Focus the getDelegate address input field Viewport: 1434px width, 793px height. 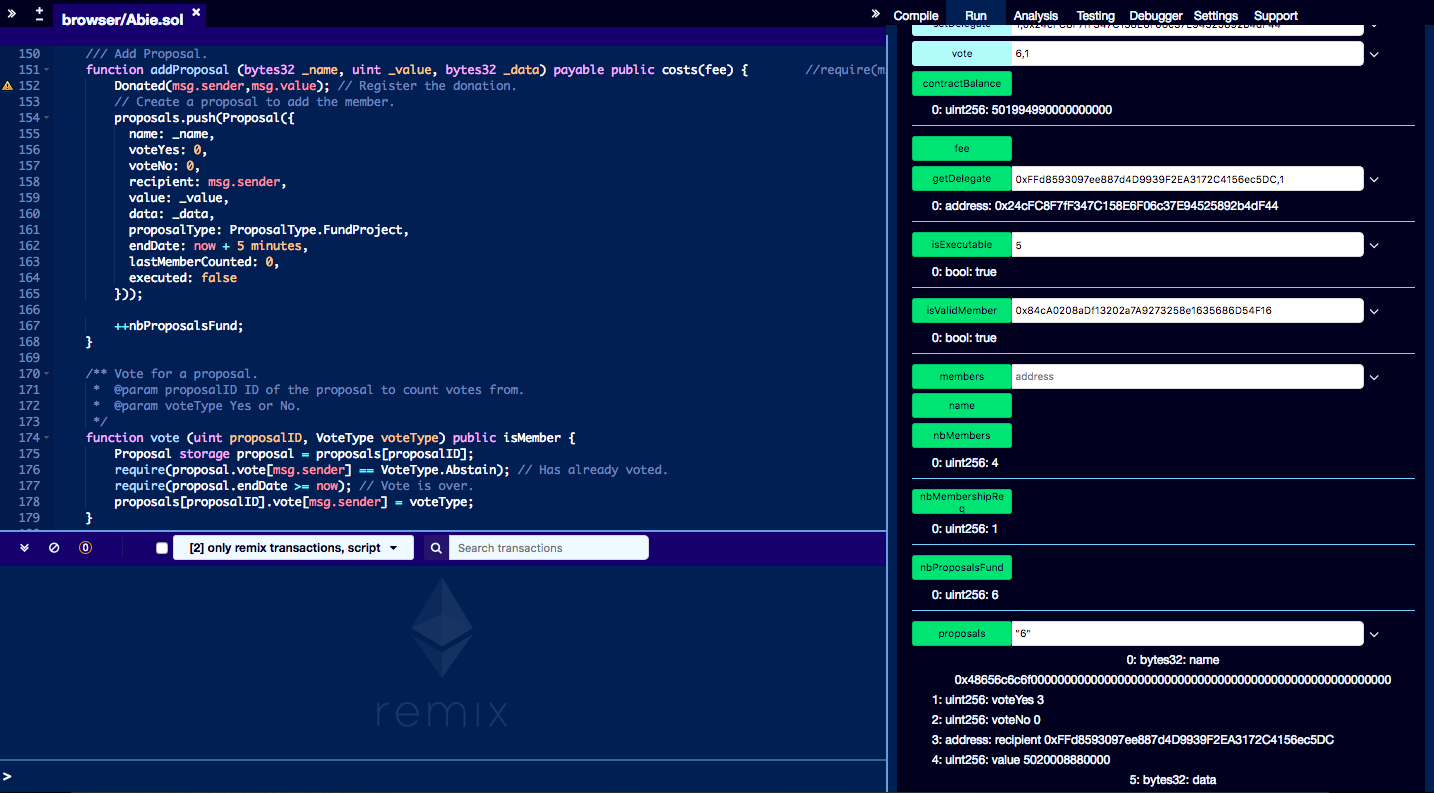point(1187,179)
